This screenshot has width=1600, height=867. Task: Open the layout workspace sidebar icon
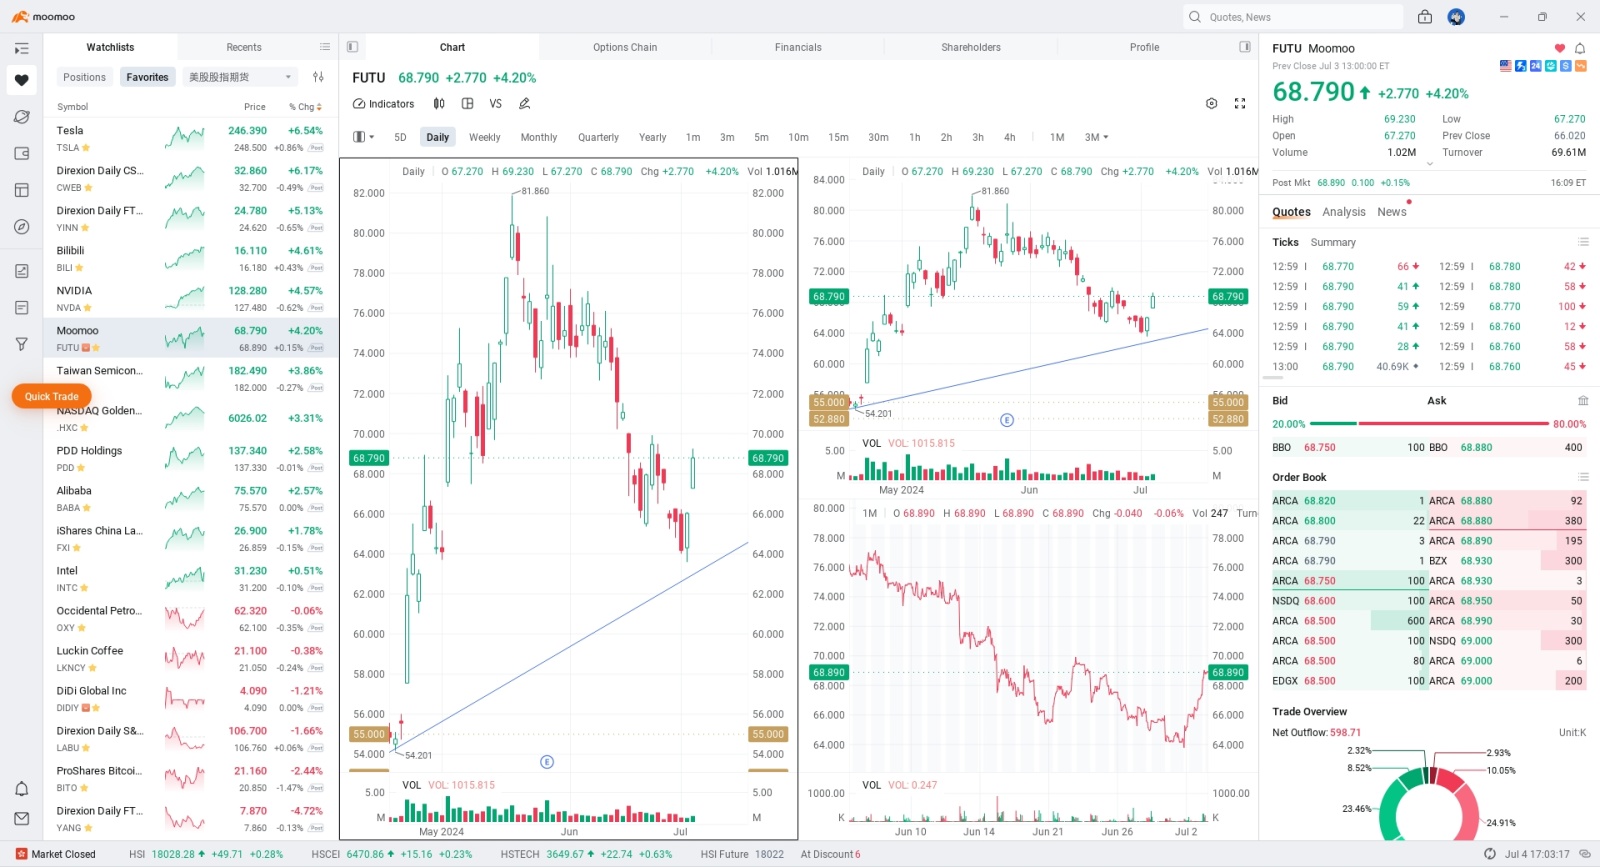point(21,190)
